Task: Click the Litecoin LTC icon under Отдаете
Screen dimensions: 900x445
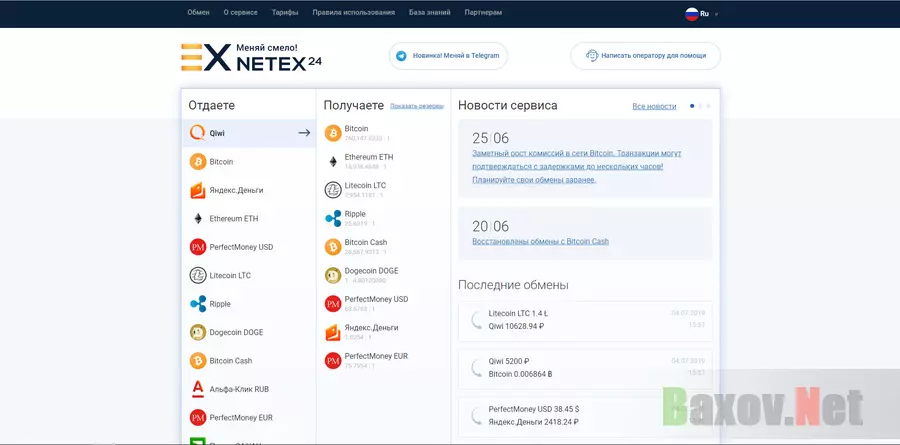Action: 198,276
